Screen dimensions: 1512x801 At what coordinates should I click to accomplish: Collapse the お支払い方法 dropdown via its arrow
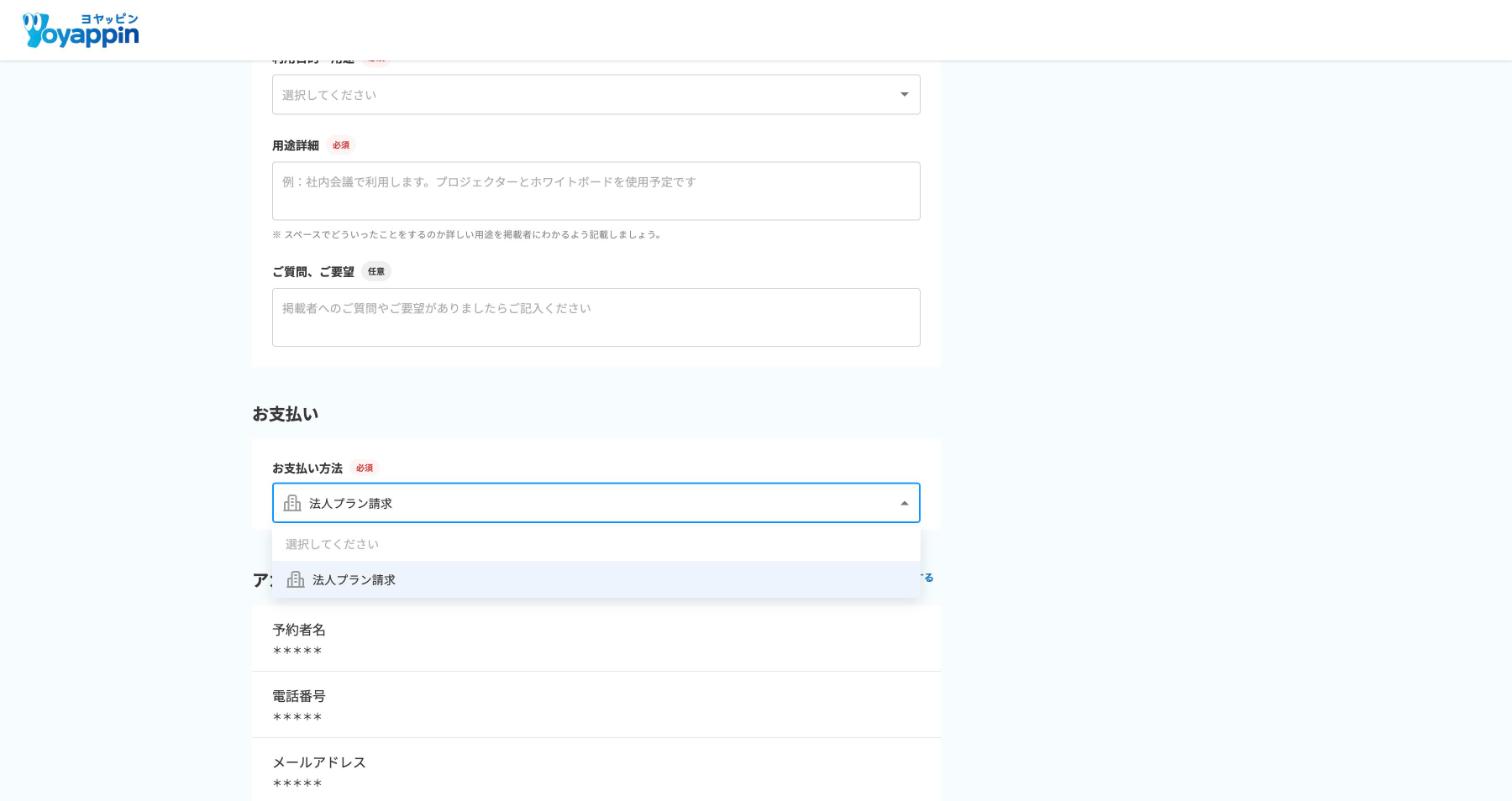click(904, 504)
